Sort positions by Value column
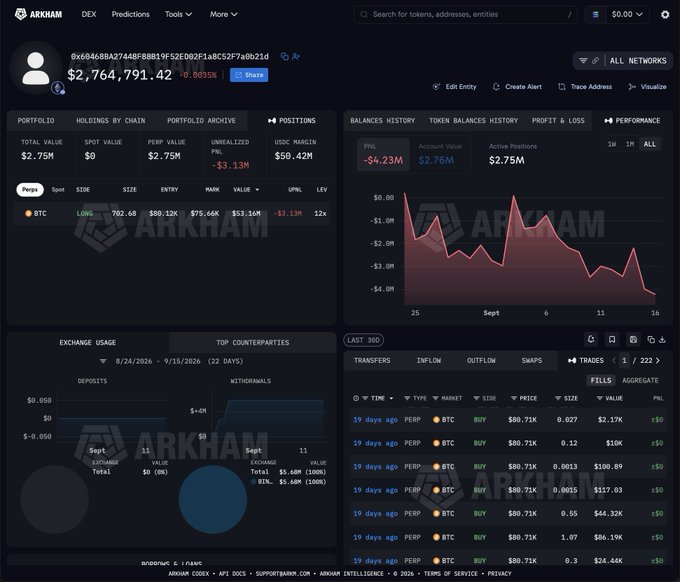This screenshot has width=680, height=582. click(246, 190)
